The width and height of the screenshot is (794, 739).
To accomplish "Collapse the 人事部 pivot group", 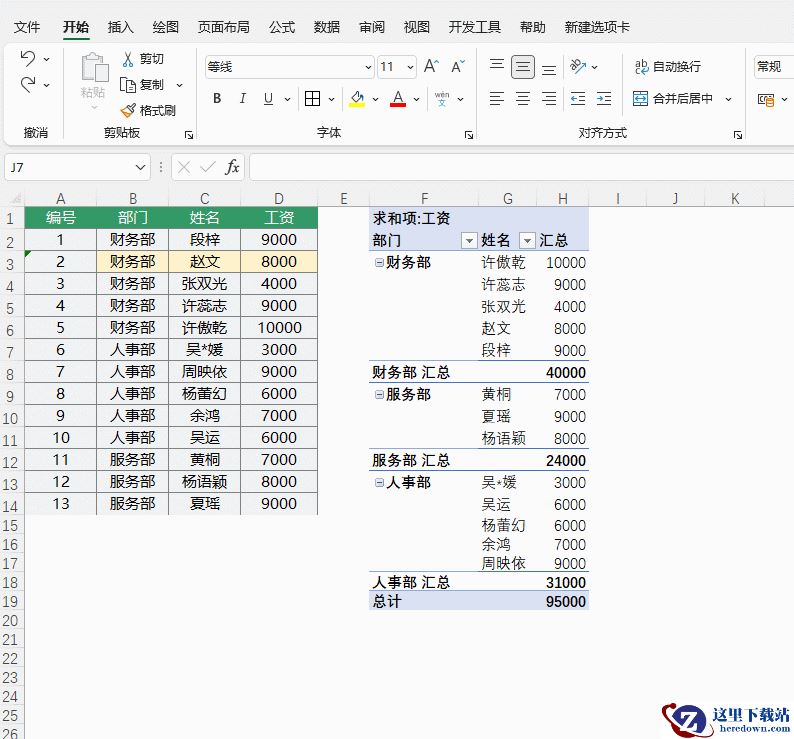I will (x=379, y=482).
